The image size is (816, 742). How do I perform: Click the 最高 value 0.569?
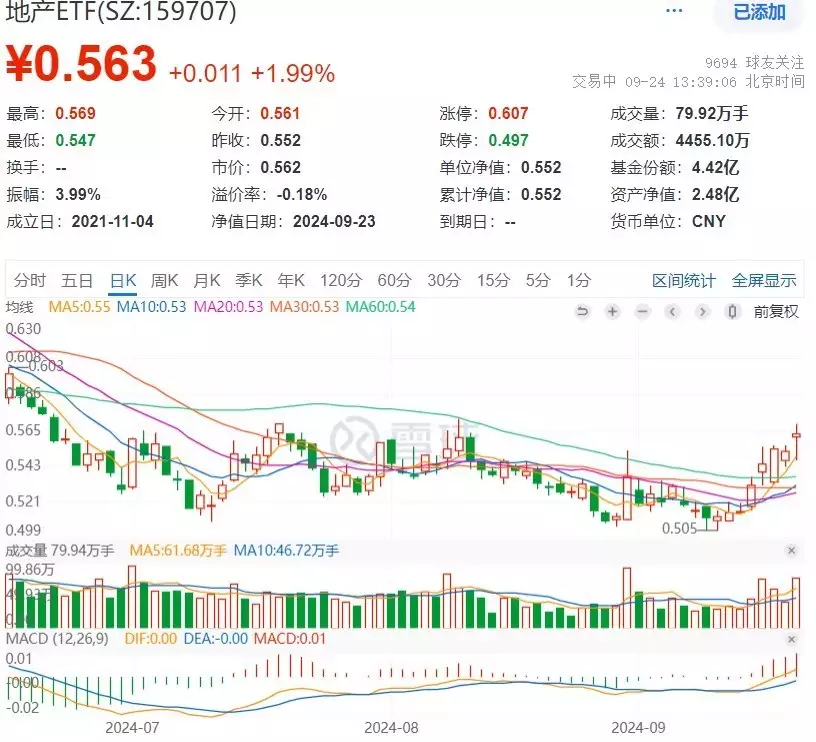75,113
